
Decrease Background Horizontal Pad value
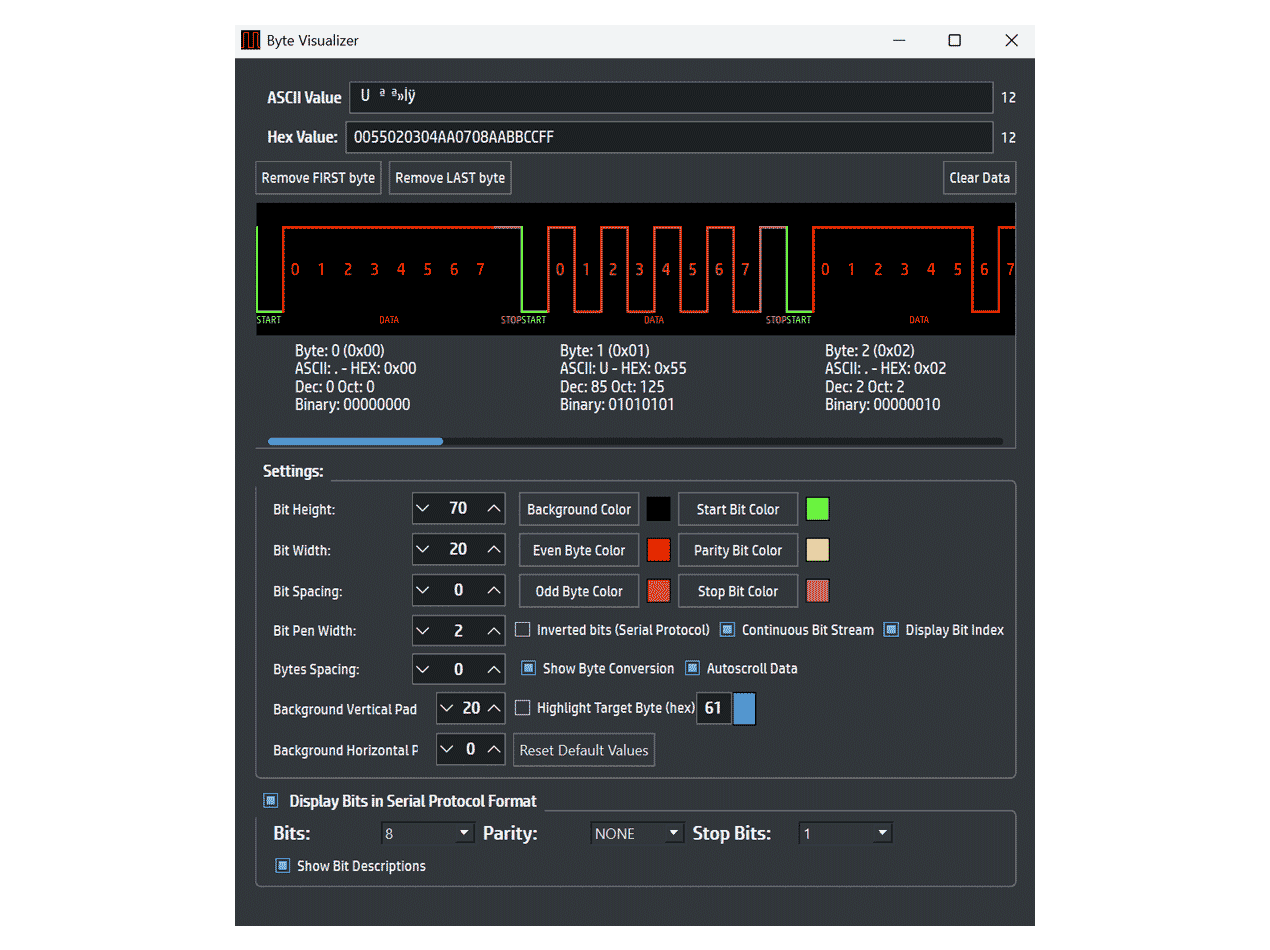tap(447, 749)
